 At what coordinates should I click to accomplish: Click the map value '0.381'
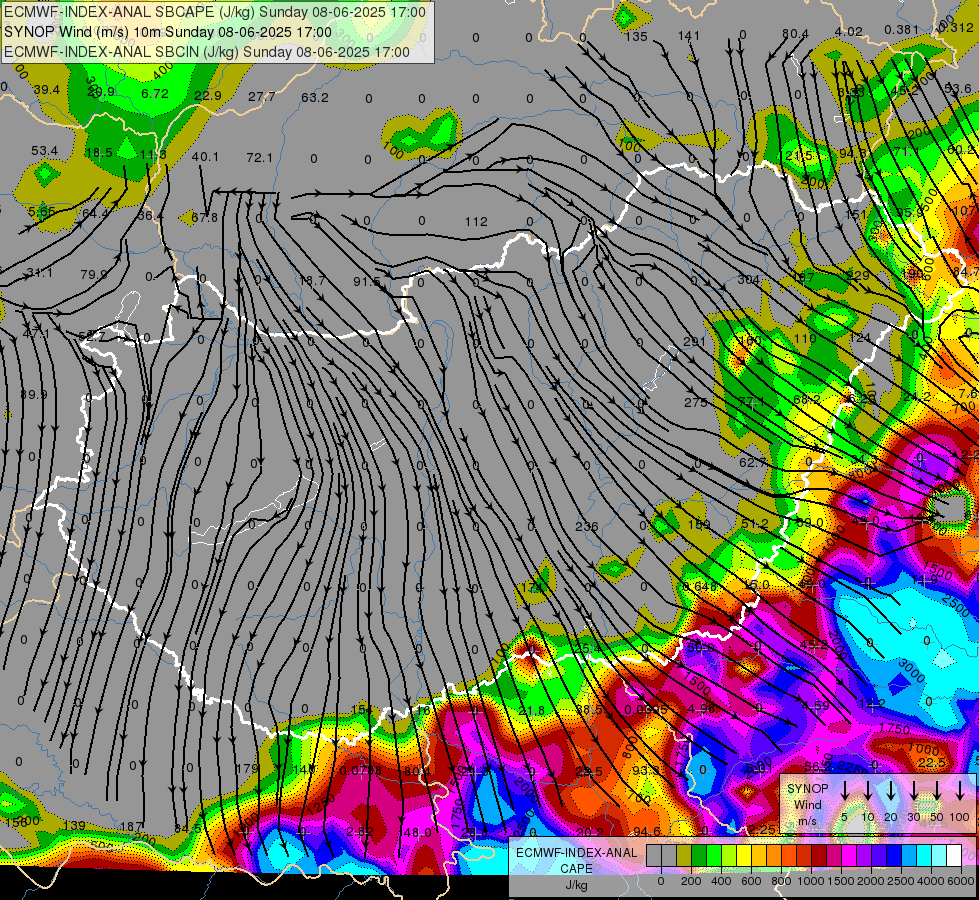(x=902, y=30)
